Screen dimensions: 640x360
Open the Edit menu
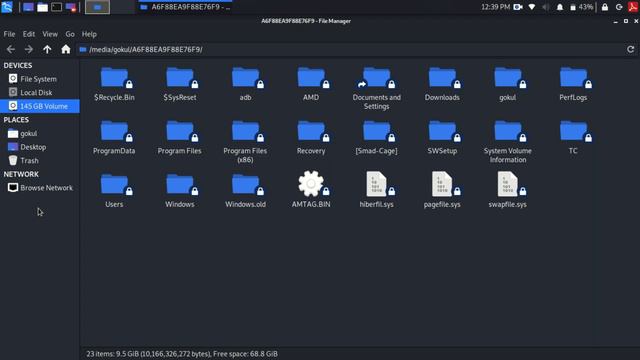[29, 34]
